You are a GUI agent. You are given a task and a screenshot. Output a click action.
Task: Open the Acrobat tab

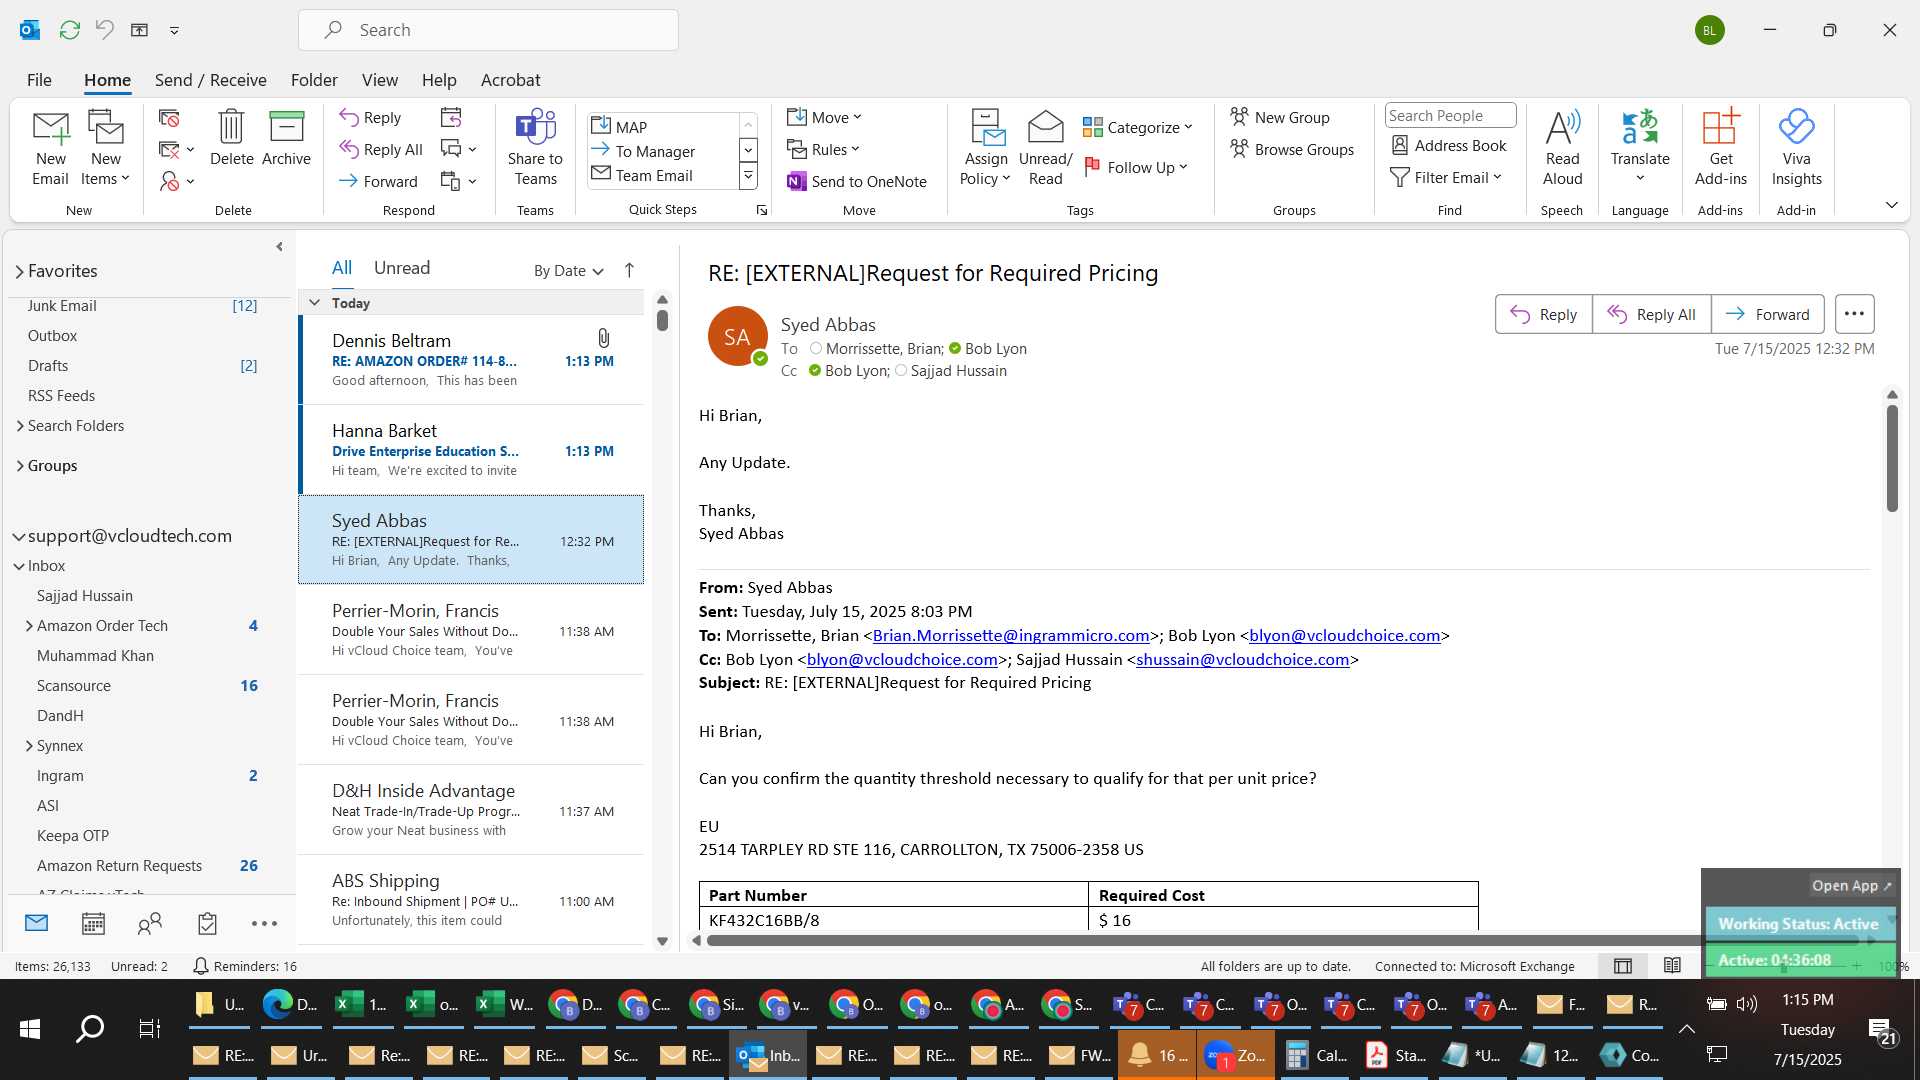point(510,80)
